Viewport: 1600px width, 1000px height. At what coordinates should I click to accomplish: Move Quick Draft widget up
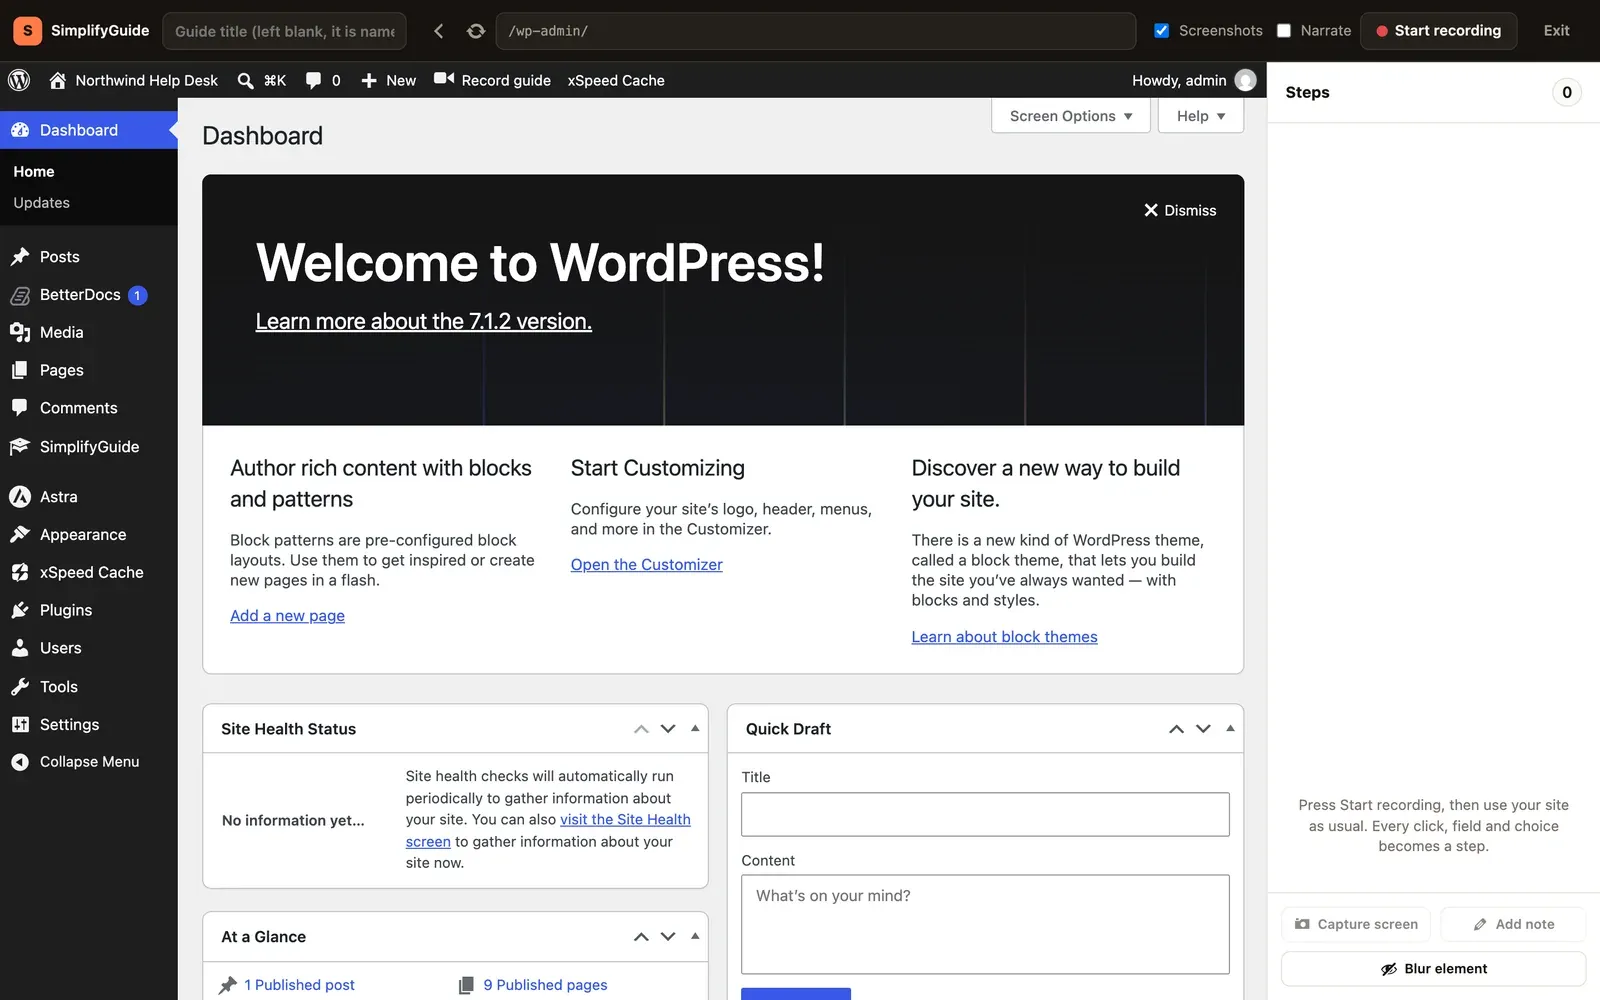click(x=1177, y=729)
